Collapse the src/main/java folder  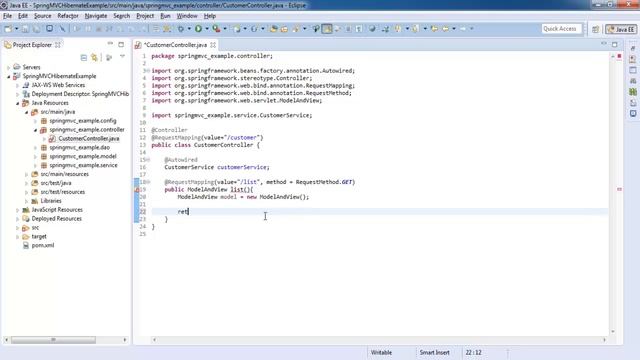pos(27,112)
